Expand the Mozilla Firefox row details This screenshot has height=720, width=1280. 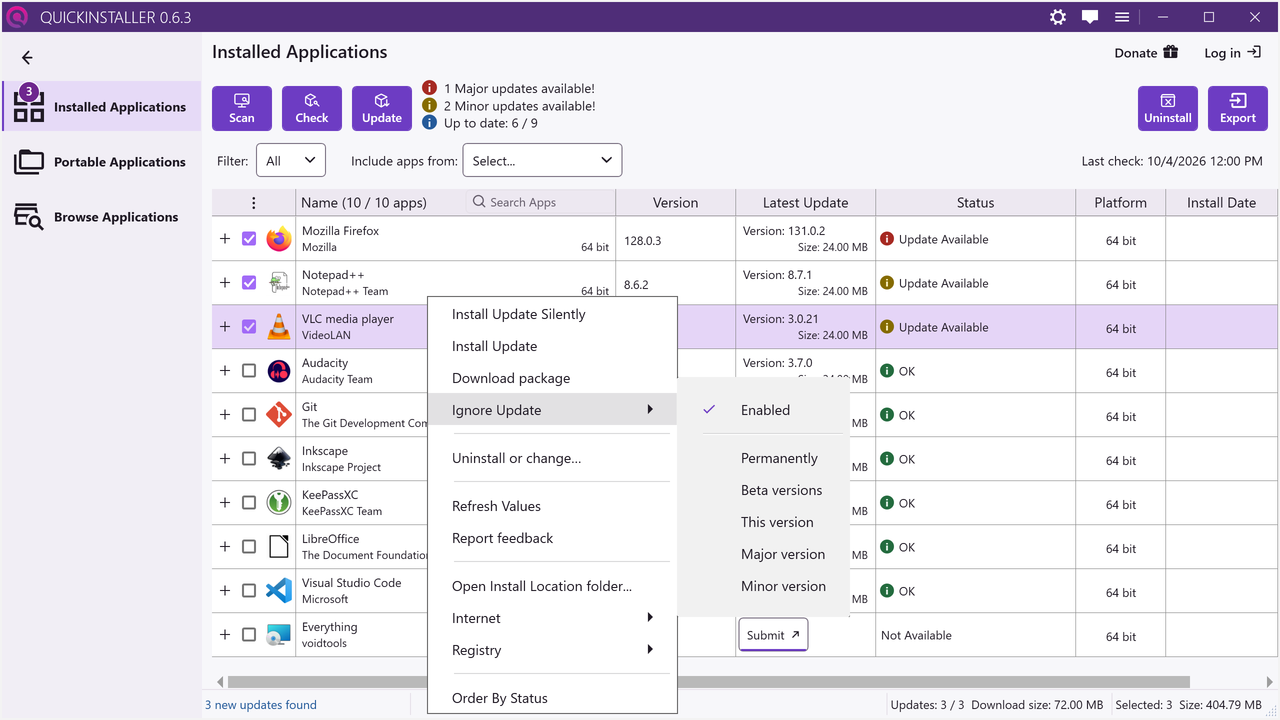click(225, 239)
